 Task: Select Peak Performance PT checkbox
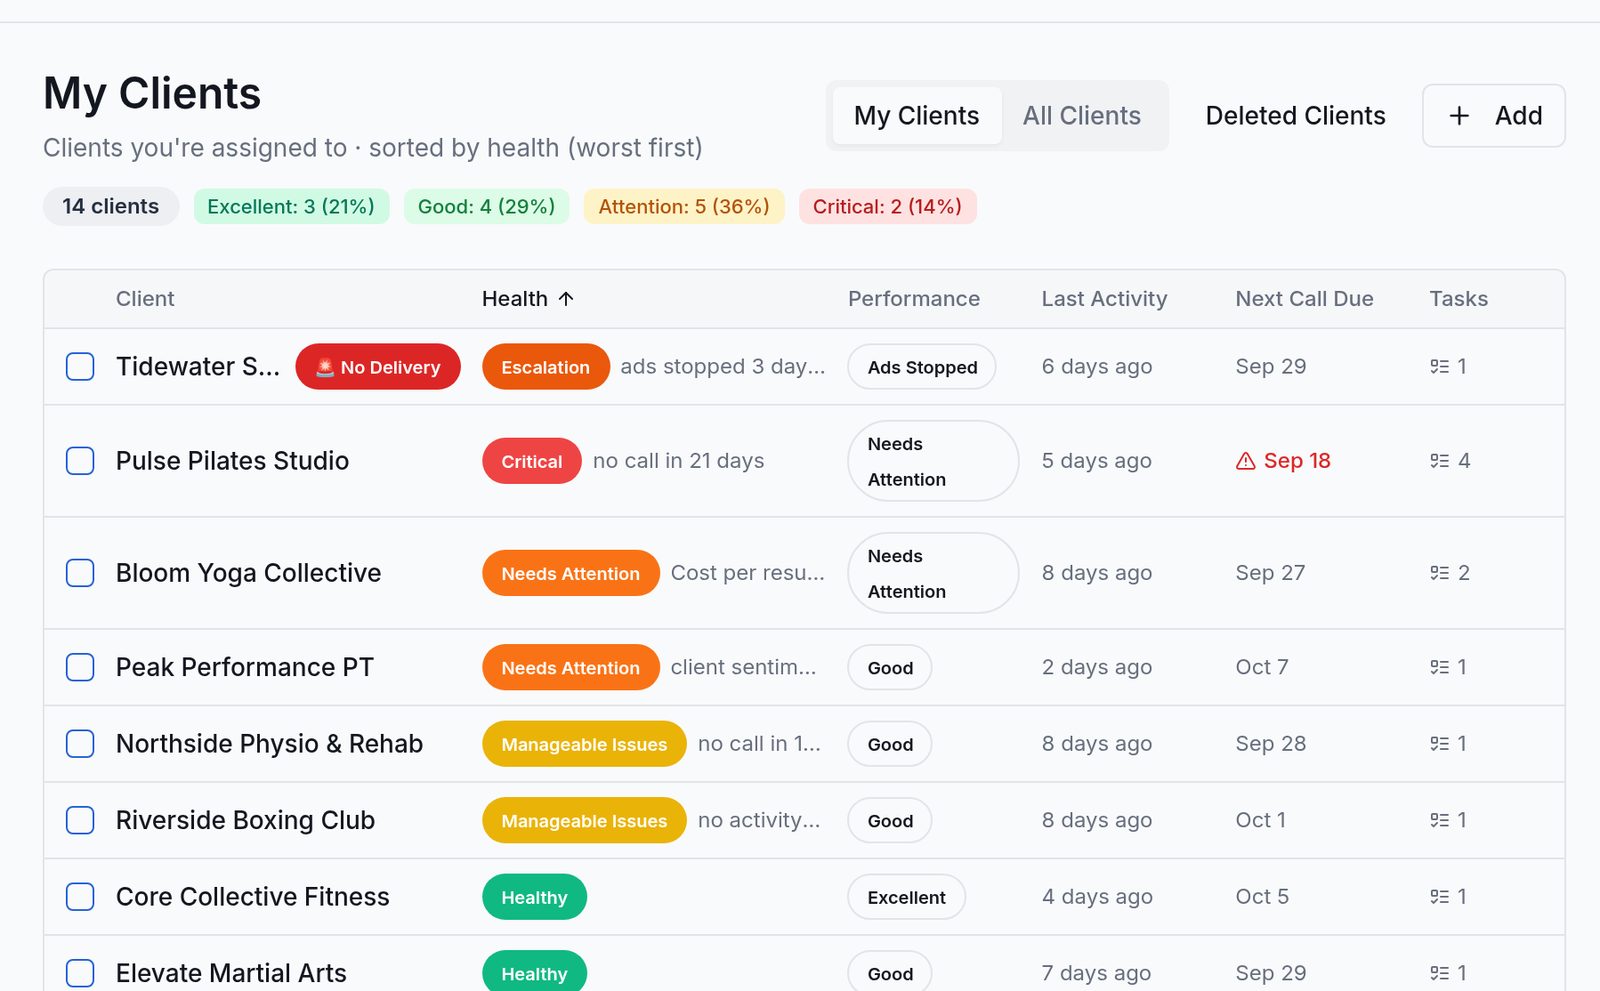80,667
